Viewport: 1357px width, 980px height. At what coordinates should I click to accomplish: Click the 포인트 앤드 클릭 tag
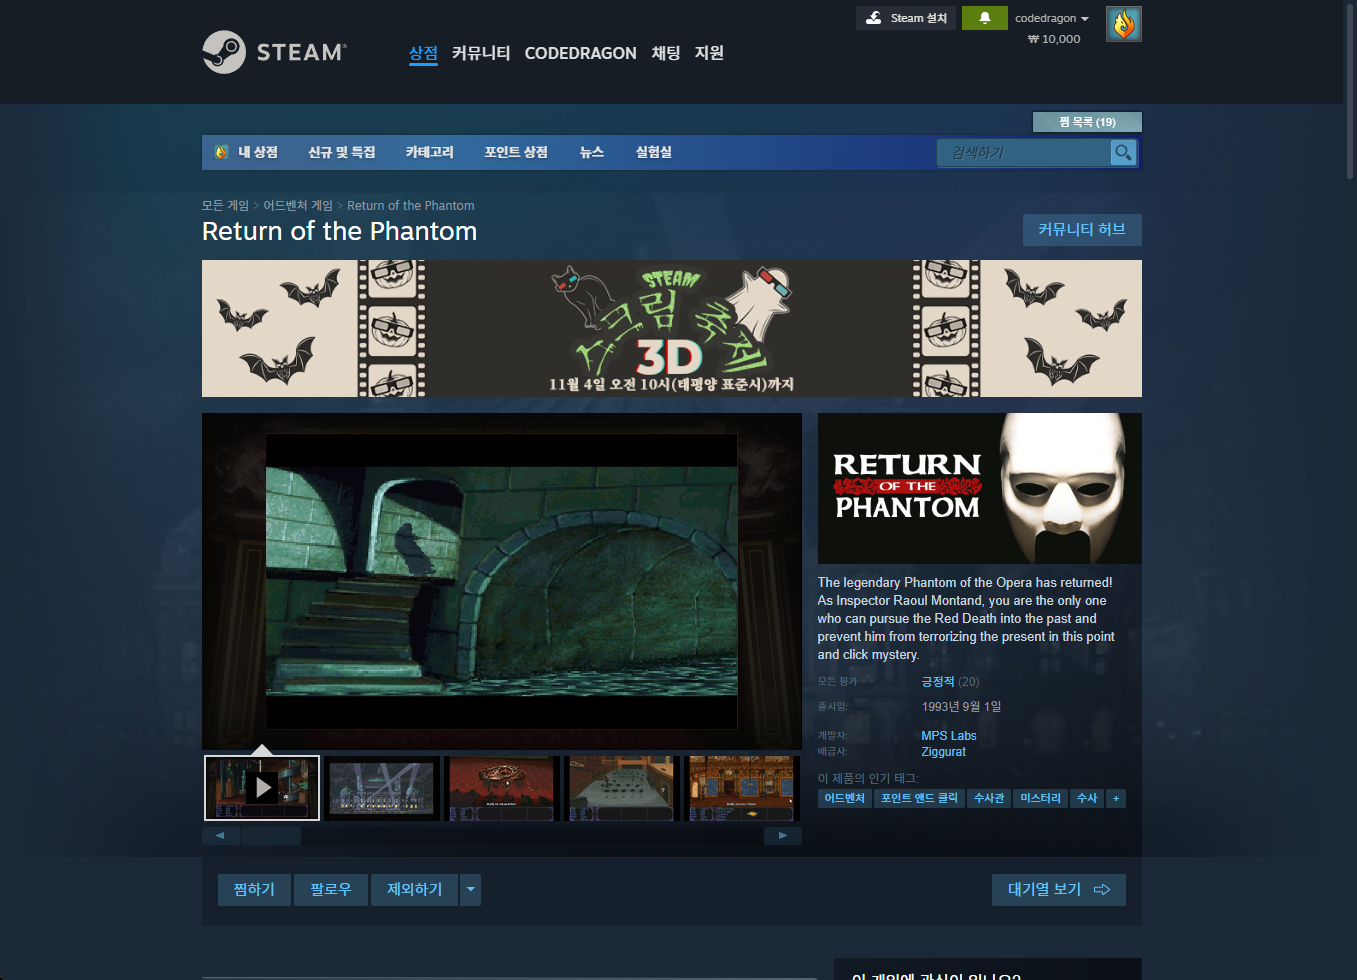click(919, 798)
